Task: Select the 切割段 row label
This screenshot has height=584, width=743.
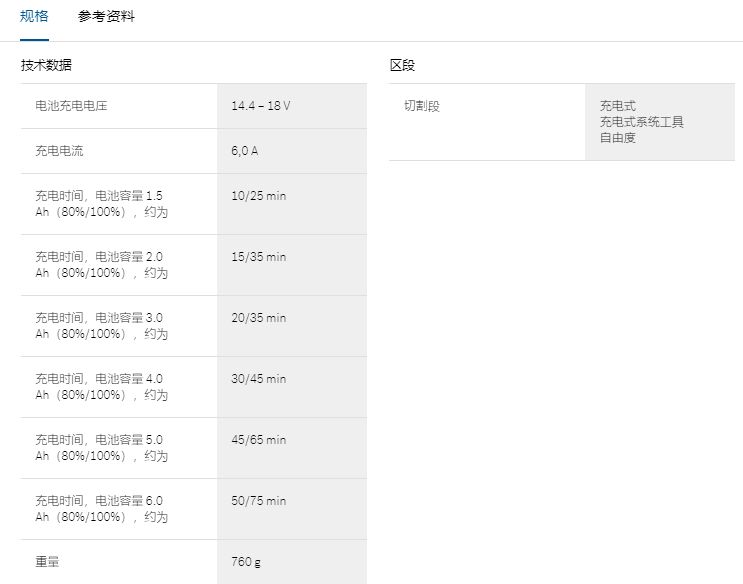Action: pyautogui.click(x=422, y=106)
